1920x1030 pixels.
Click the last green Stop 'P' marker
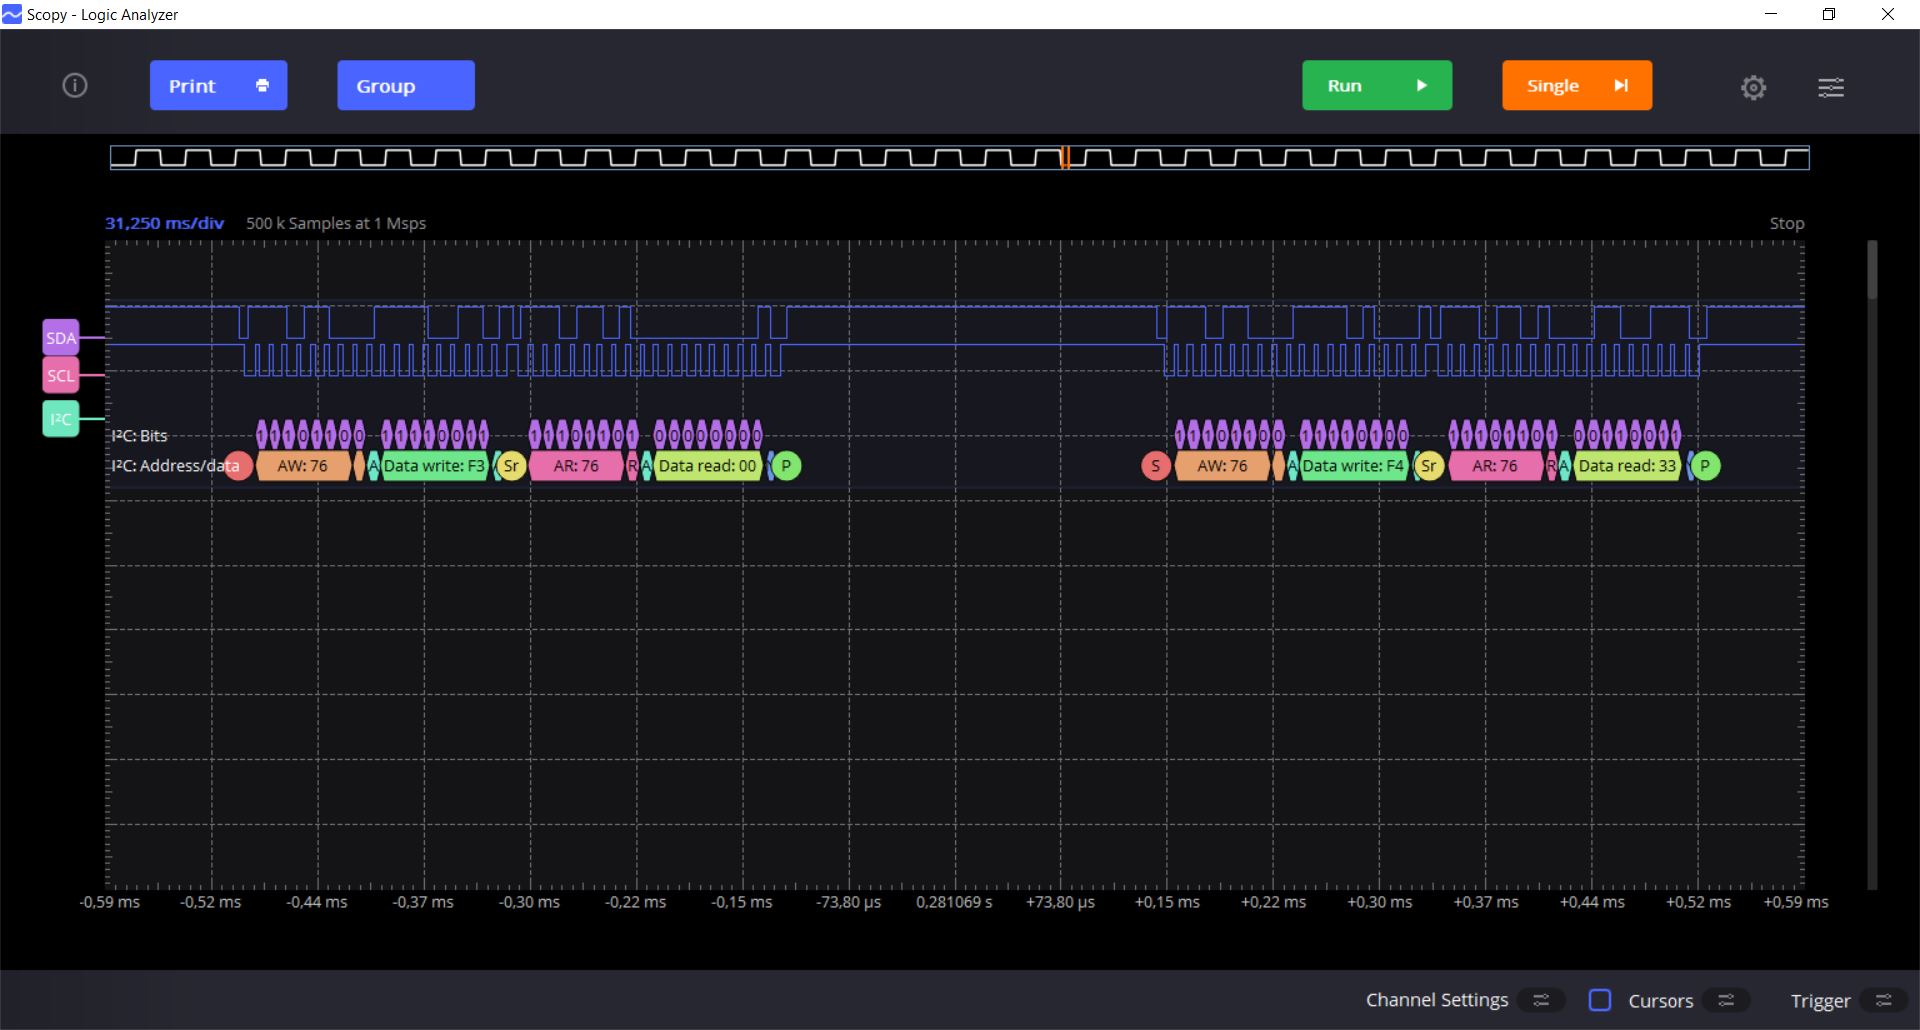click(1705, 466)
